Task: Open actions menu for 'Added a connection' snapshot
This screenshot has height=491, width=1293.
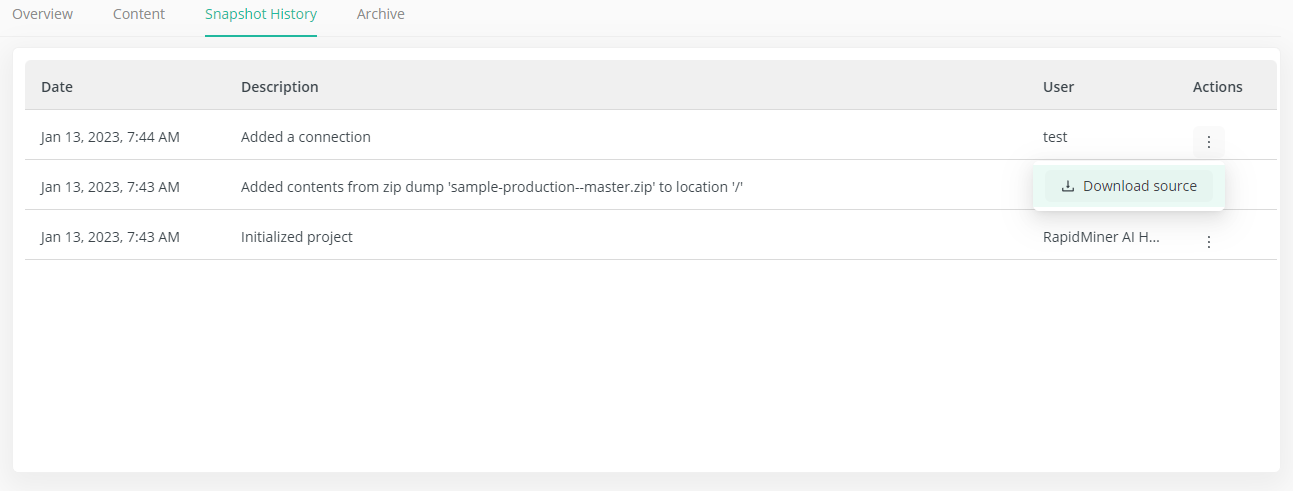Action: [1208, 142]
